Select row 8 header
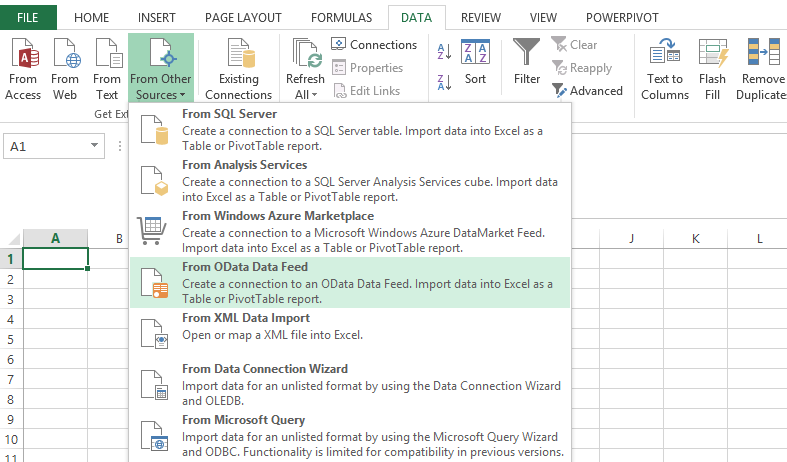 [x=11, y=400]
